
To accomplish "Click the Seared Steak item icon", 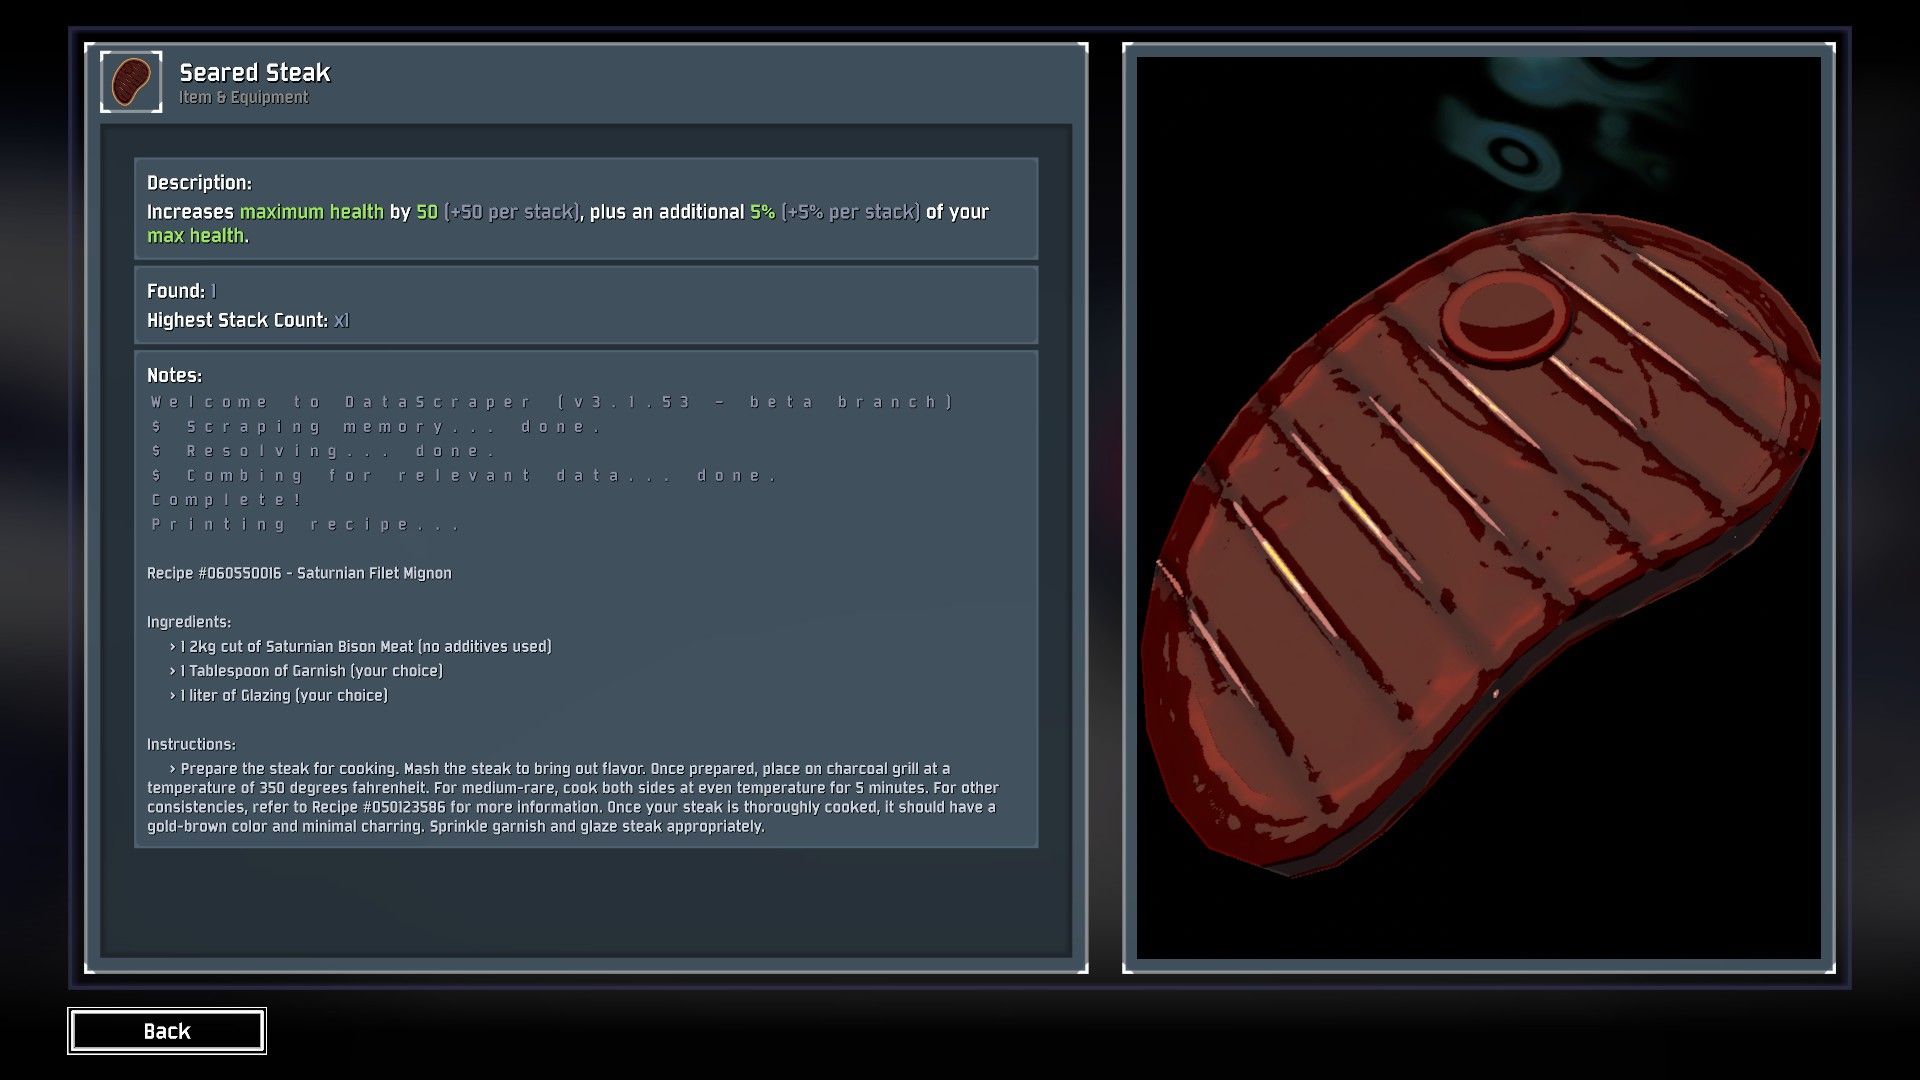I will click(131, 82).
